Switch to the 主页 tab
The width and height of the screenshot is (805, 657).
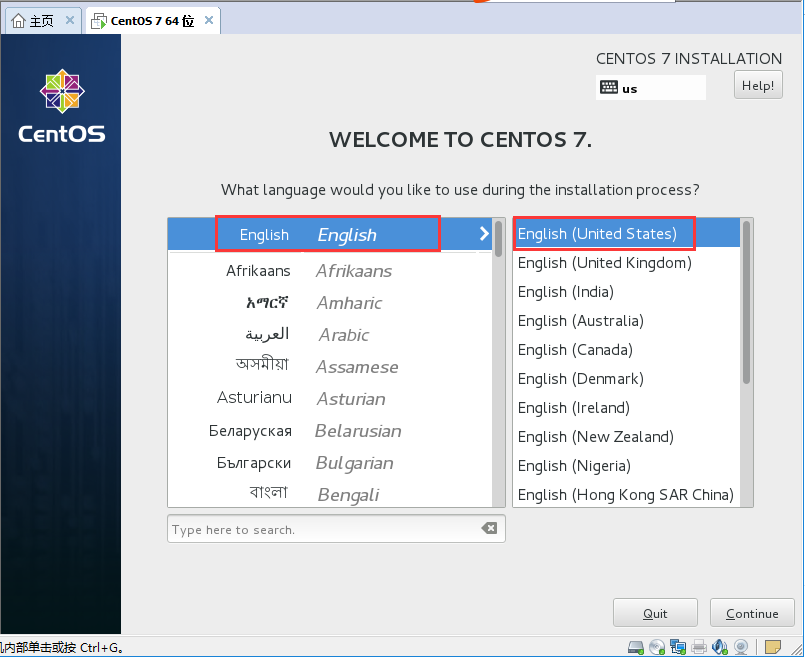point(41,21)
